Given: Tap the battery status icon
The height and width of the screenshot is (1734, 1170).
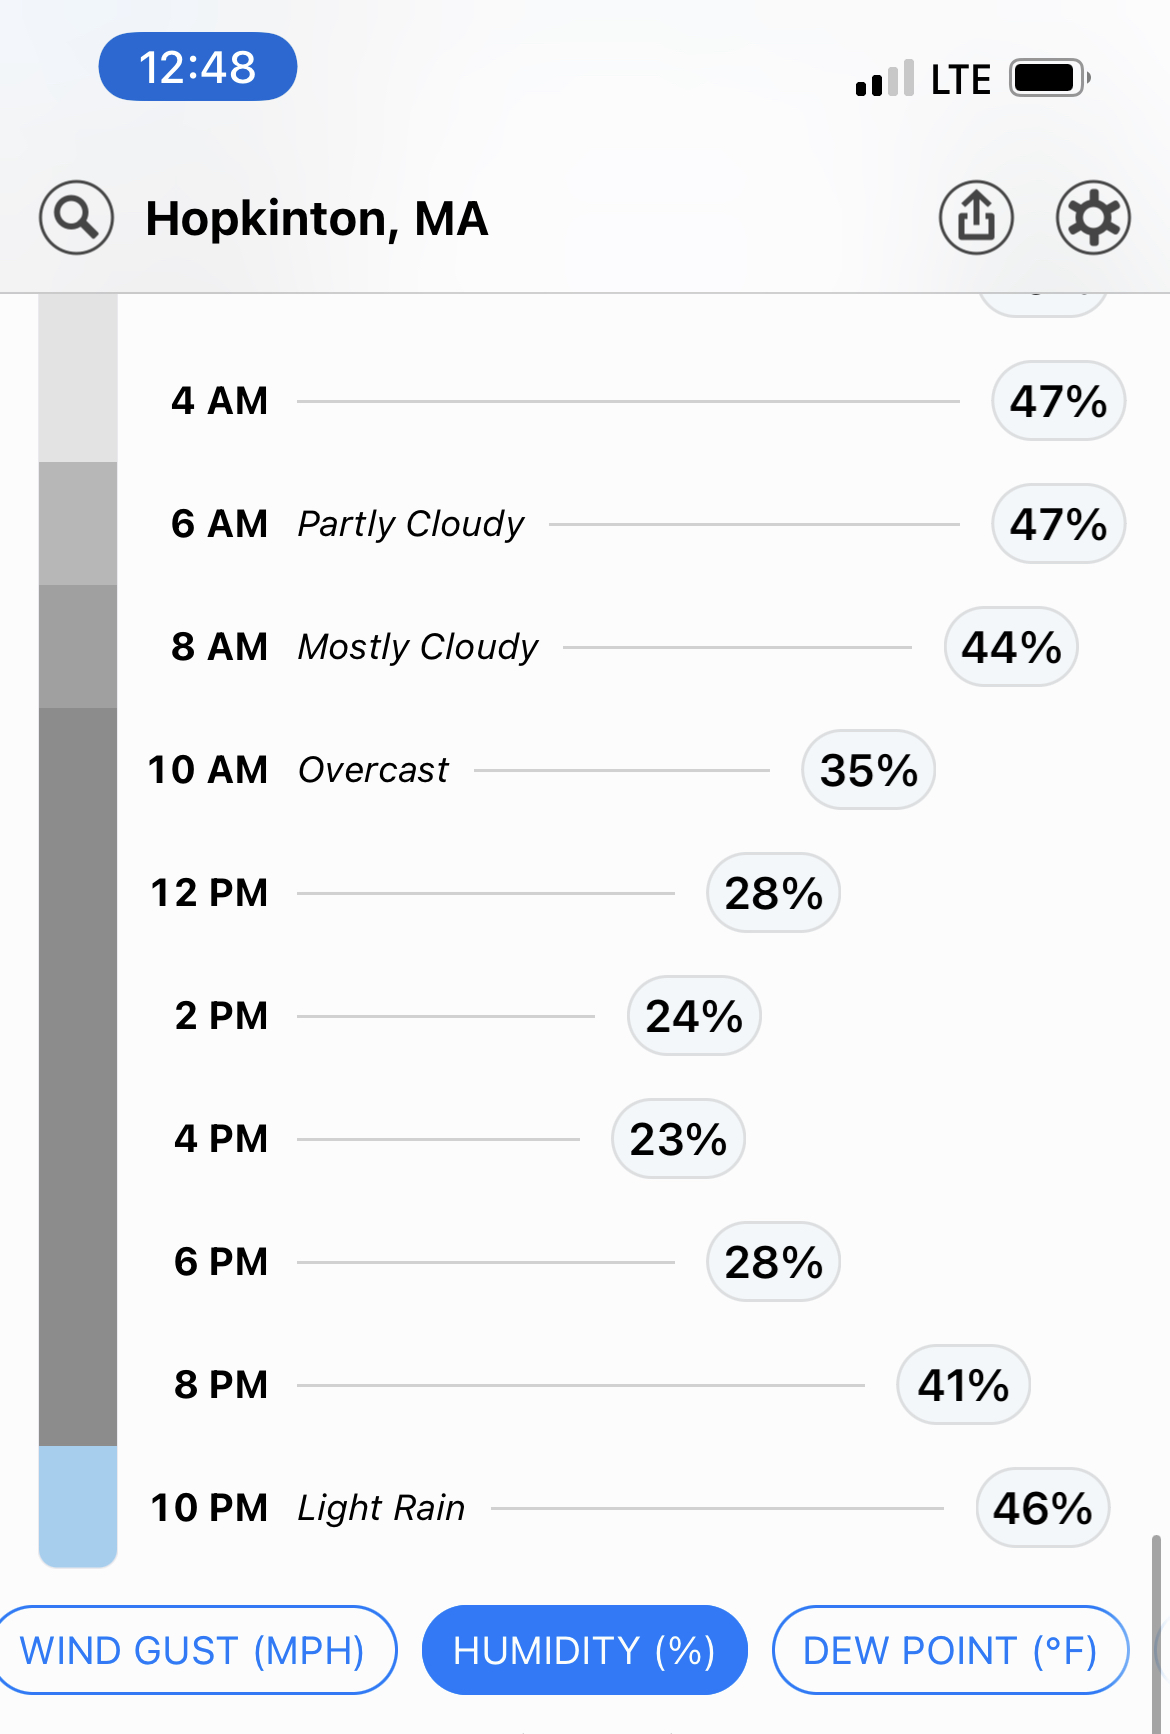Looking at the screenshot, I should point(1049,78).
